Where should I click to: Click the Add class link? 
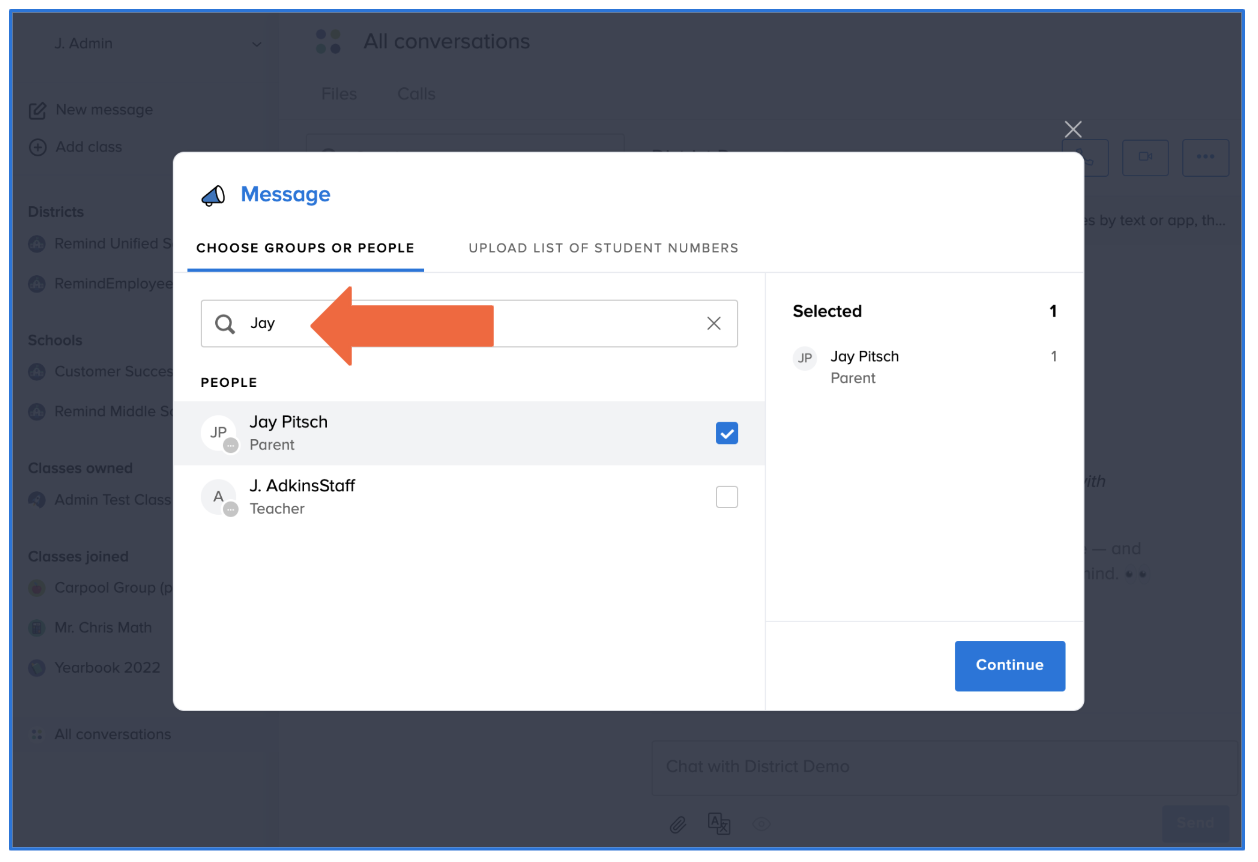click(x=88, y=147)
